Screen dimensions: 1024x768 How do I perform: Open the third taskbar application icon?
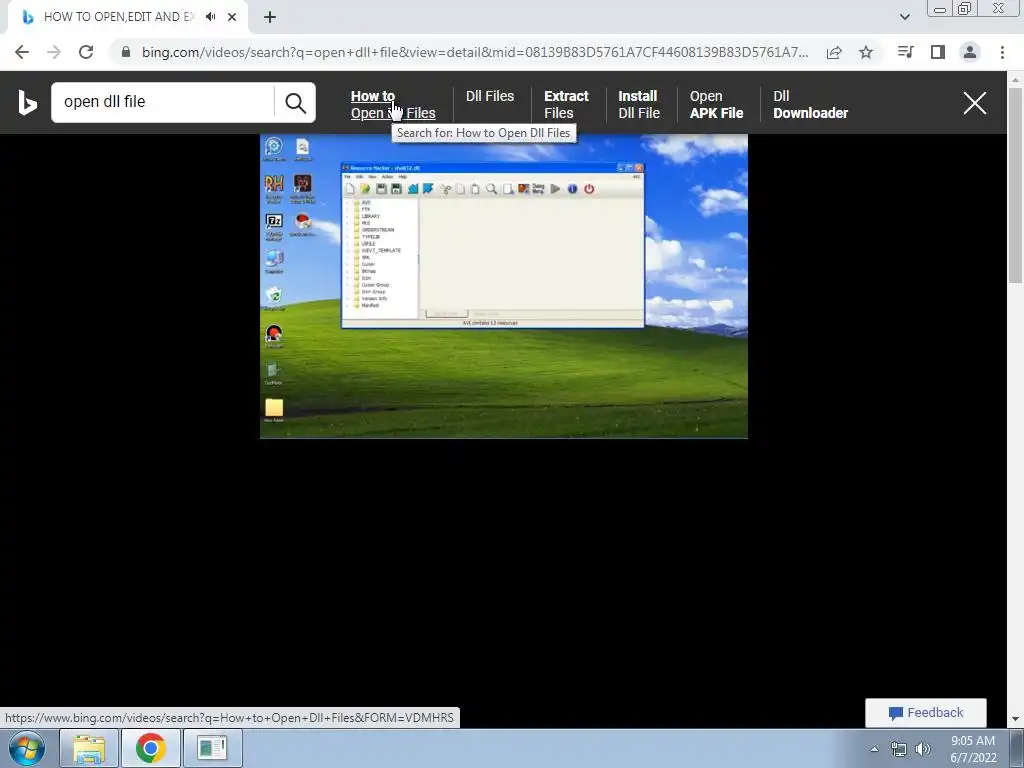212,748
